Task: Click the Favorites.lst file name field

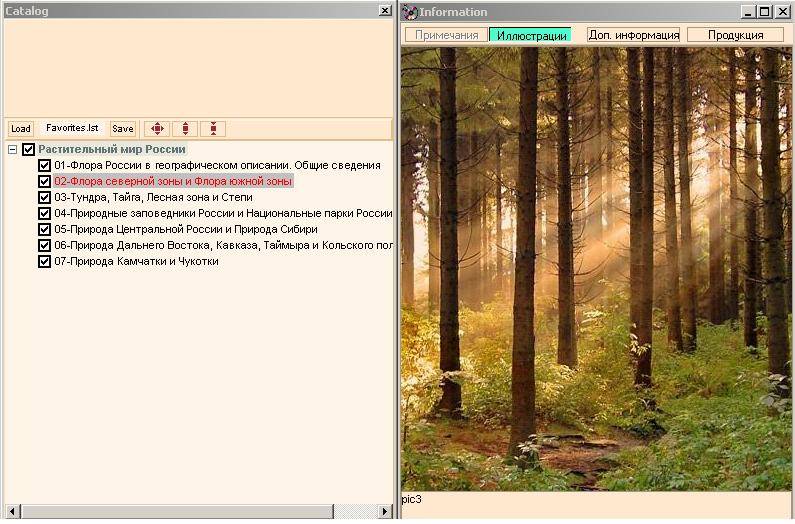Action: (72, 128)
